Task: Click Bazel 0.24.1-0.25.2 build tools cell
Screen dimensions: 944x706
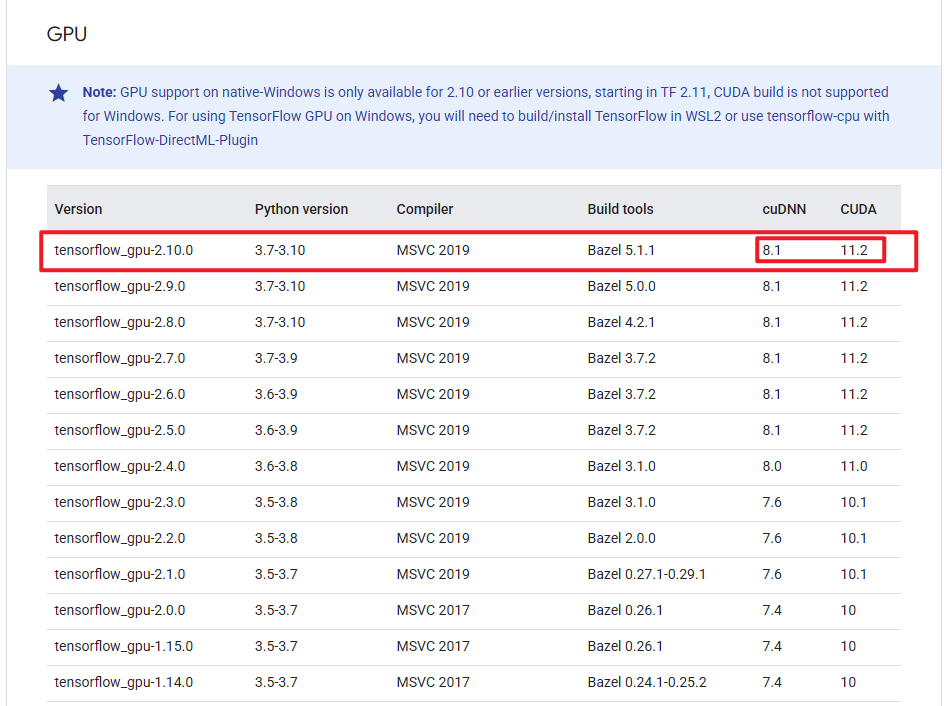Action: point(647,683)
